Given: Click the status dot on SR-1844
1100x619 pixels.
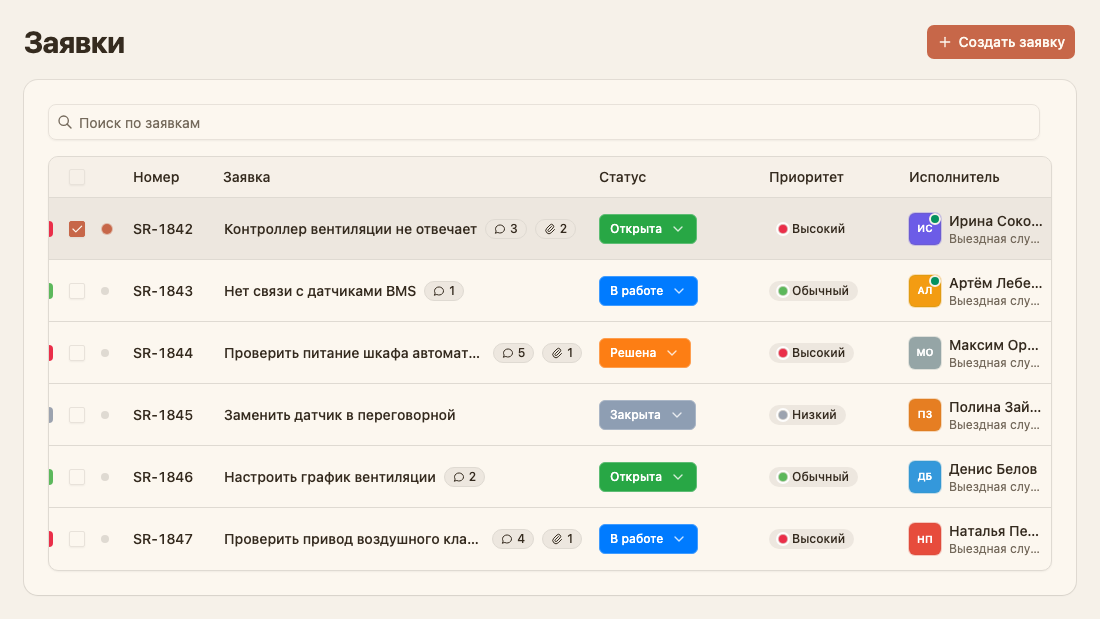Looking at the screenshot, I should pos(105,353).
